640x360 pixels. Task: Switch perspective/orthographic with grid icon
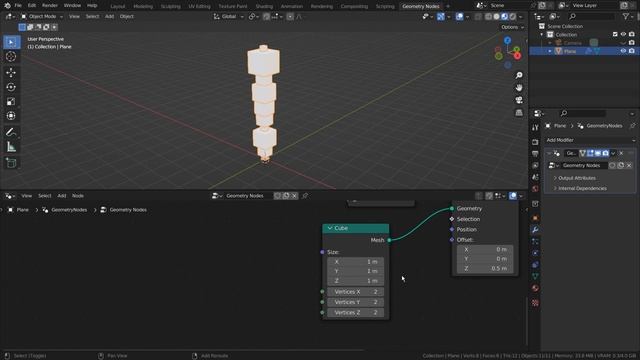[519, 113]
